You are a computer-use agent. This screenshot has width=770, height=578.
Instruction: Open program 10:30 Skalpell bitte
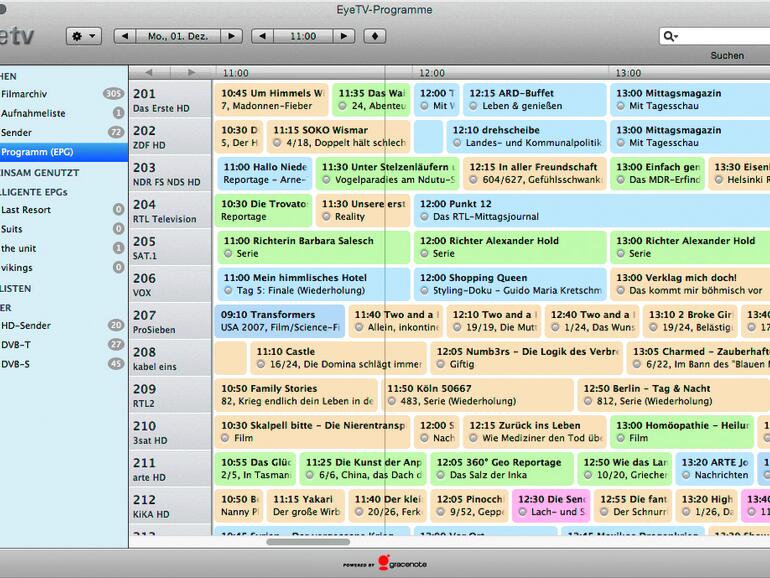[x=312, y=432]
